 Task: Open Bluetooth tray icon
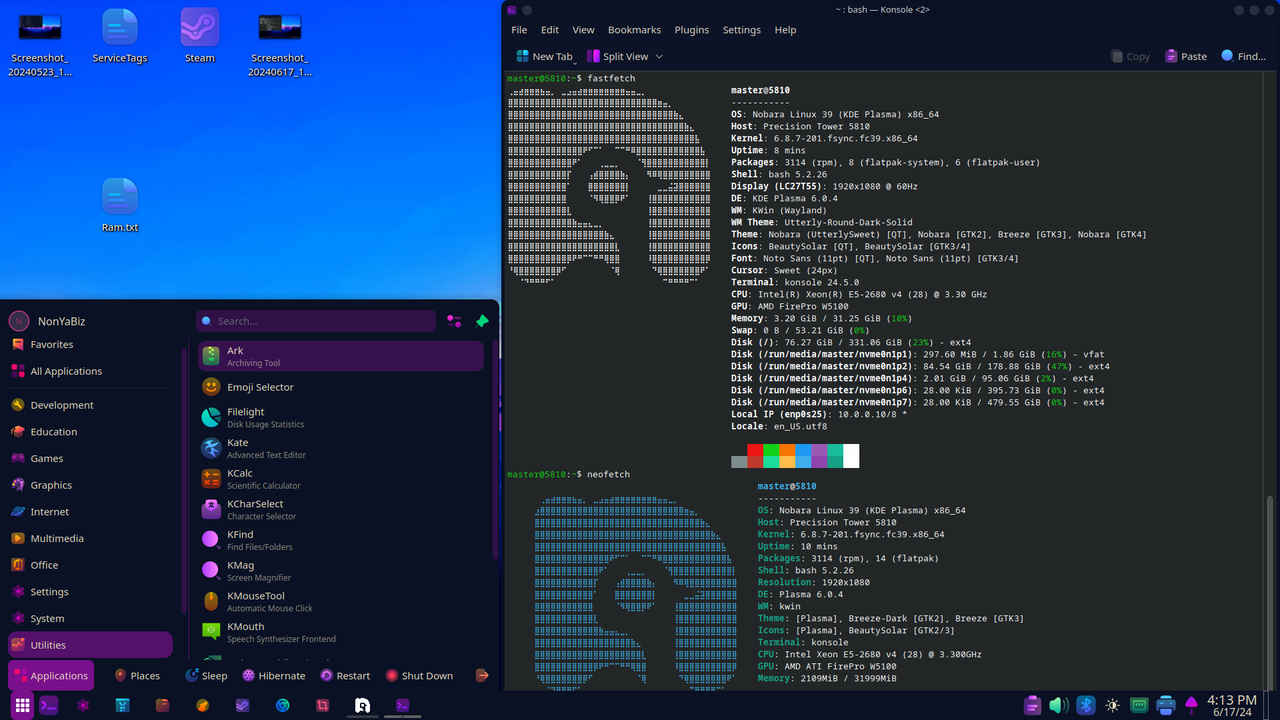pyautogui.click(x=1086, y=705)
